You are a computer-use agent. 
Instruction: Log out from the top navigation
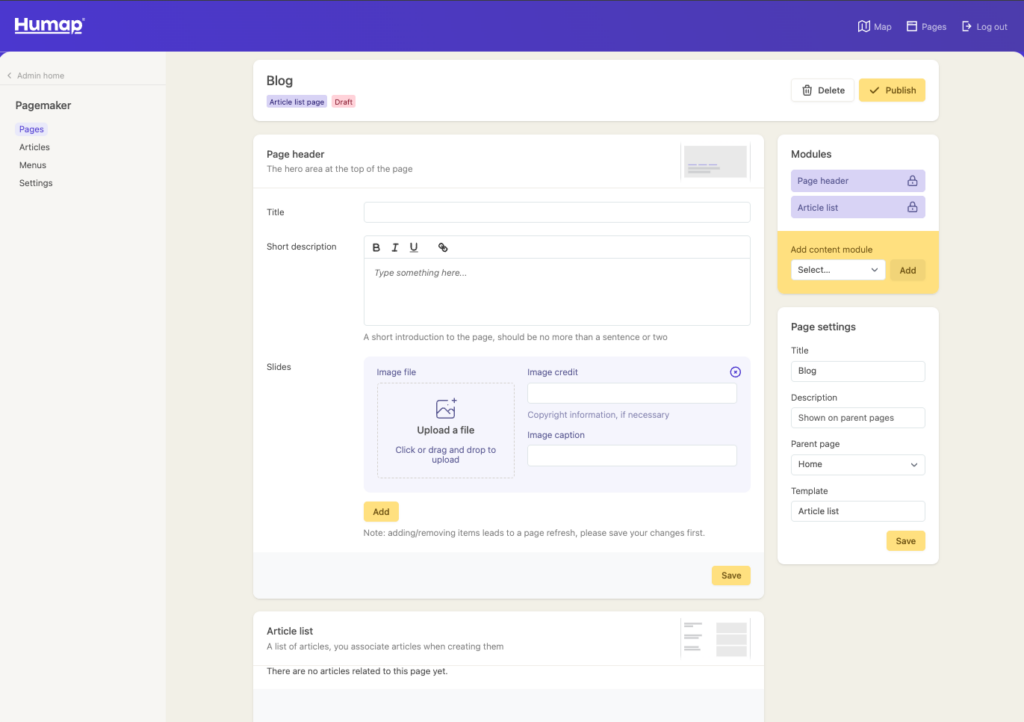pos(984,27)
